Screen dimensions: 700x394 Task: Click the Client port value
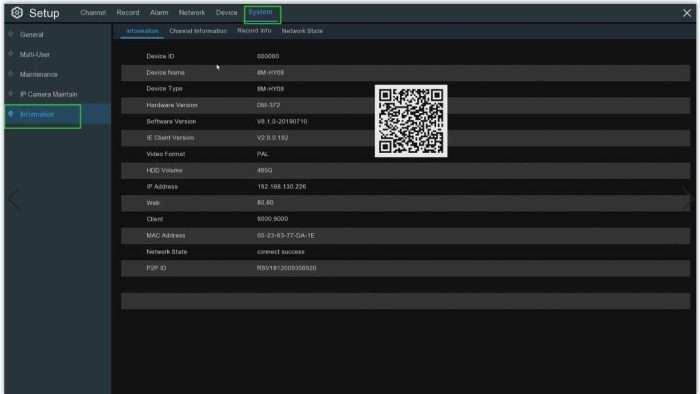(x=272, y=219)
